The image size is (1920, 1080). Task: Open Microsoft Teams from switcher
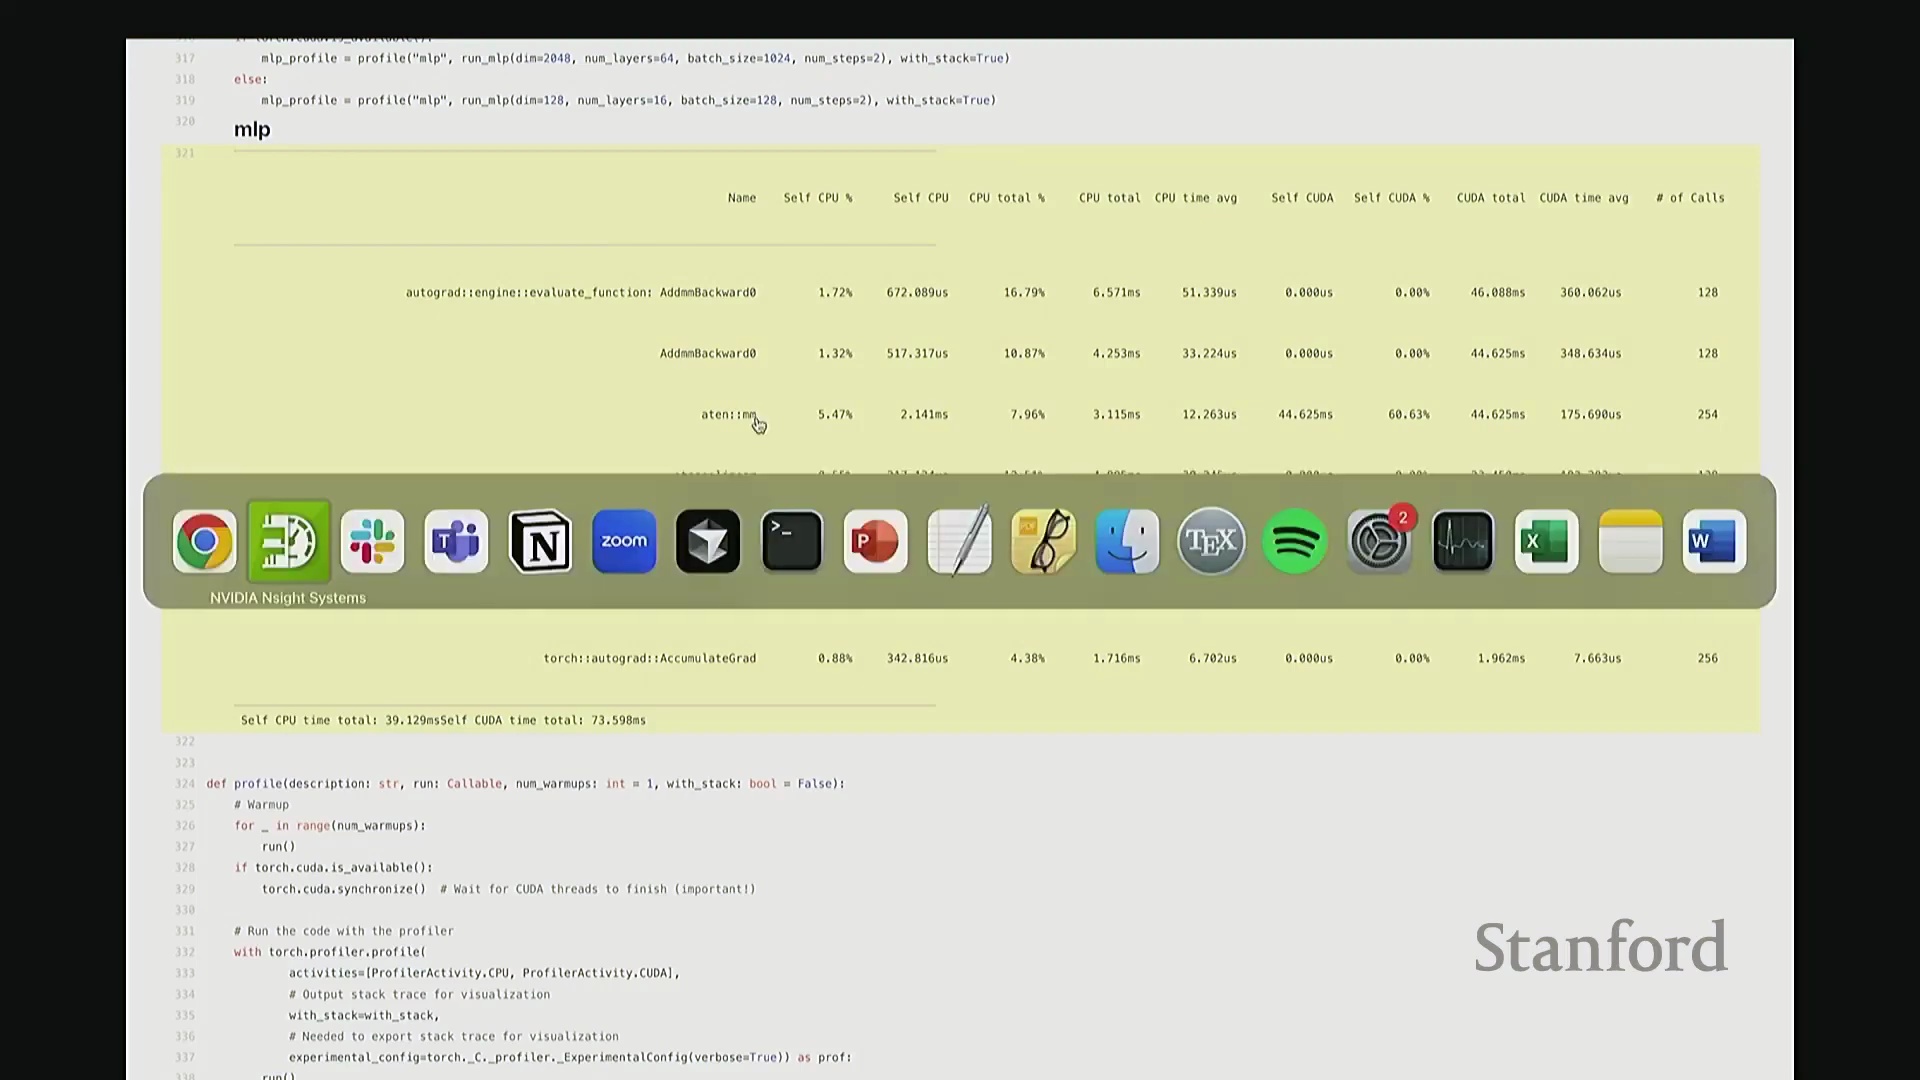456,542
